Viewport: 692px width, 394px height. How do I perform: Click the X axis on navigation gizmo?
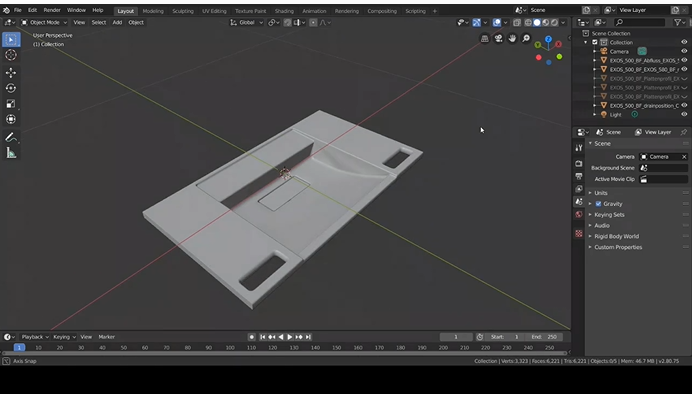pos(559,44)
